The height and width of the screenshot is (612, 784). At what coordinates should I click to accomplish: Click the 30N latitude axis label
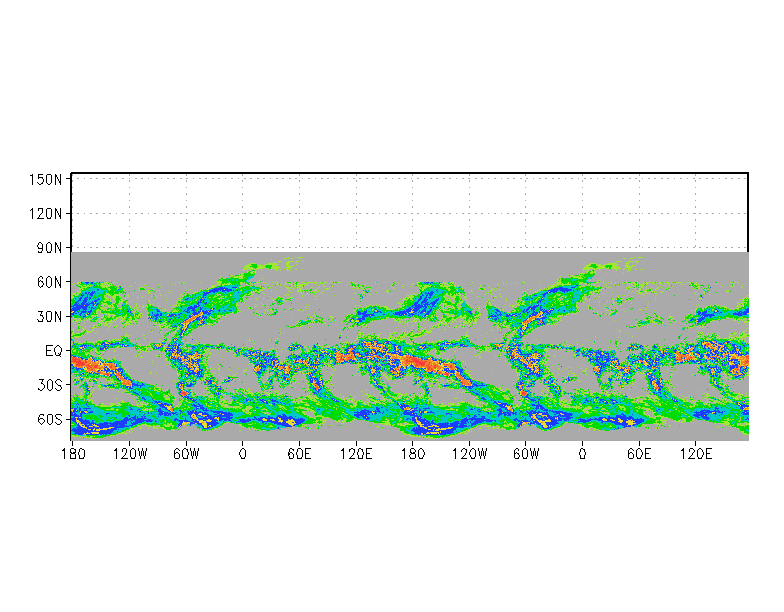(x=49, y=316)
